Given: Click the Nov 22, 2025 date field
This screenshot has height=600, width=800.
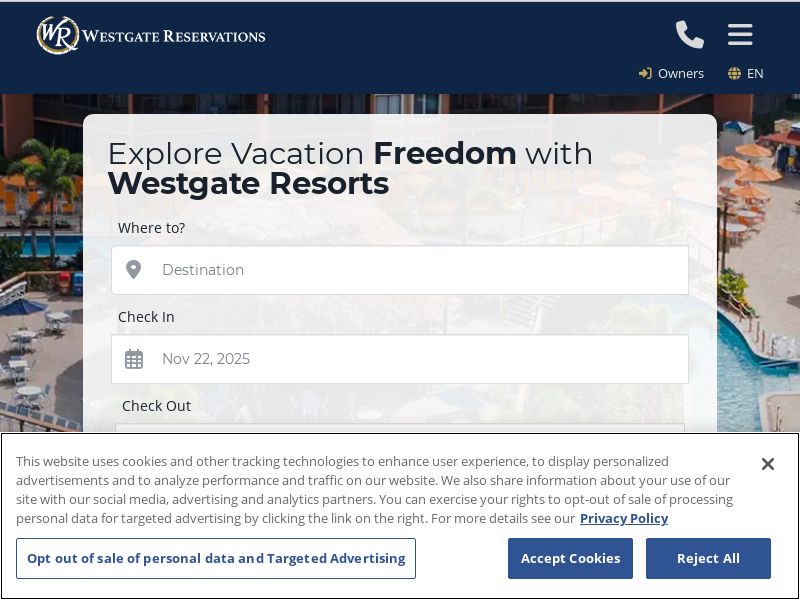Looking at the screenshot, I should [x=400, y=359].
